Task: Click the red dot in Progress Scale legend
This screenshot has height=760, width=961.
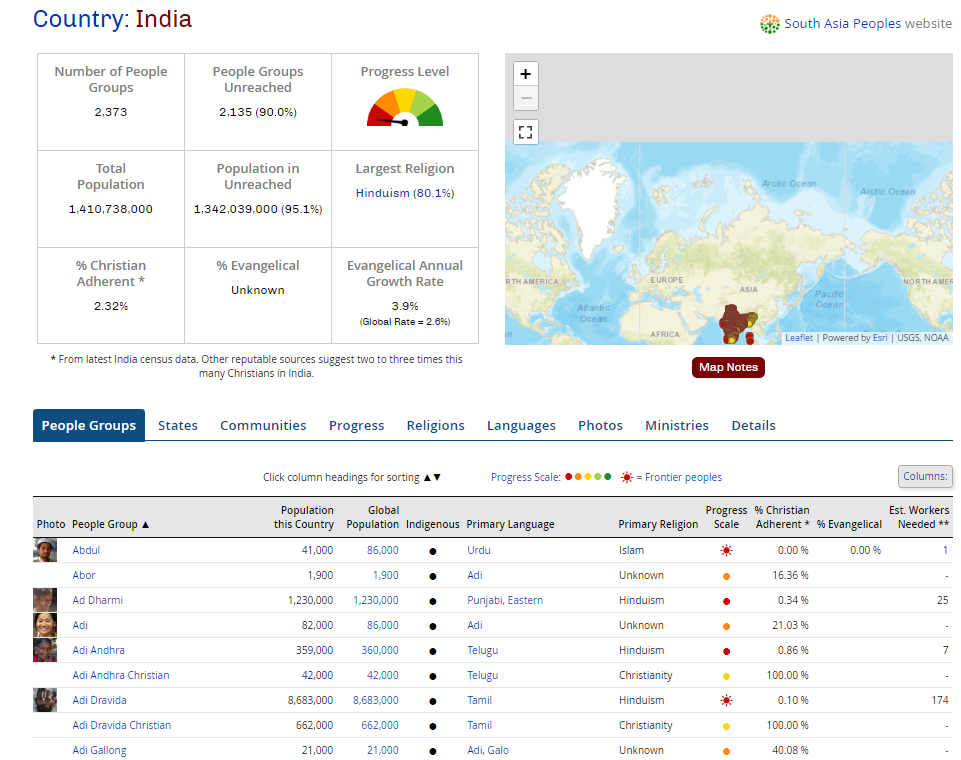Action: (x=569, y=477)
